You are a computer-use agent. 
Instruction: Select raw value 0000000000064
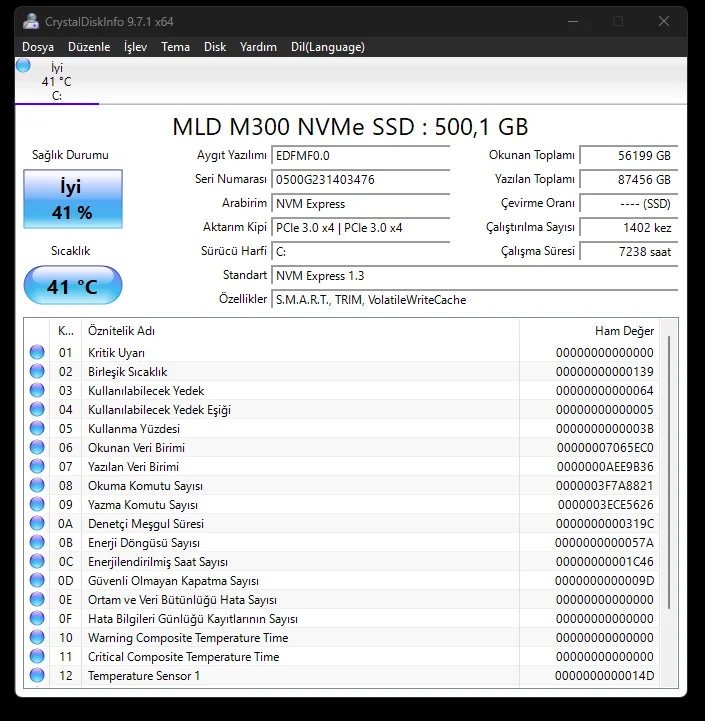point(604,390)
